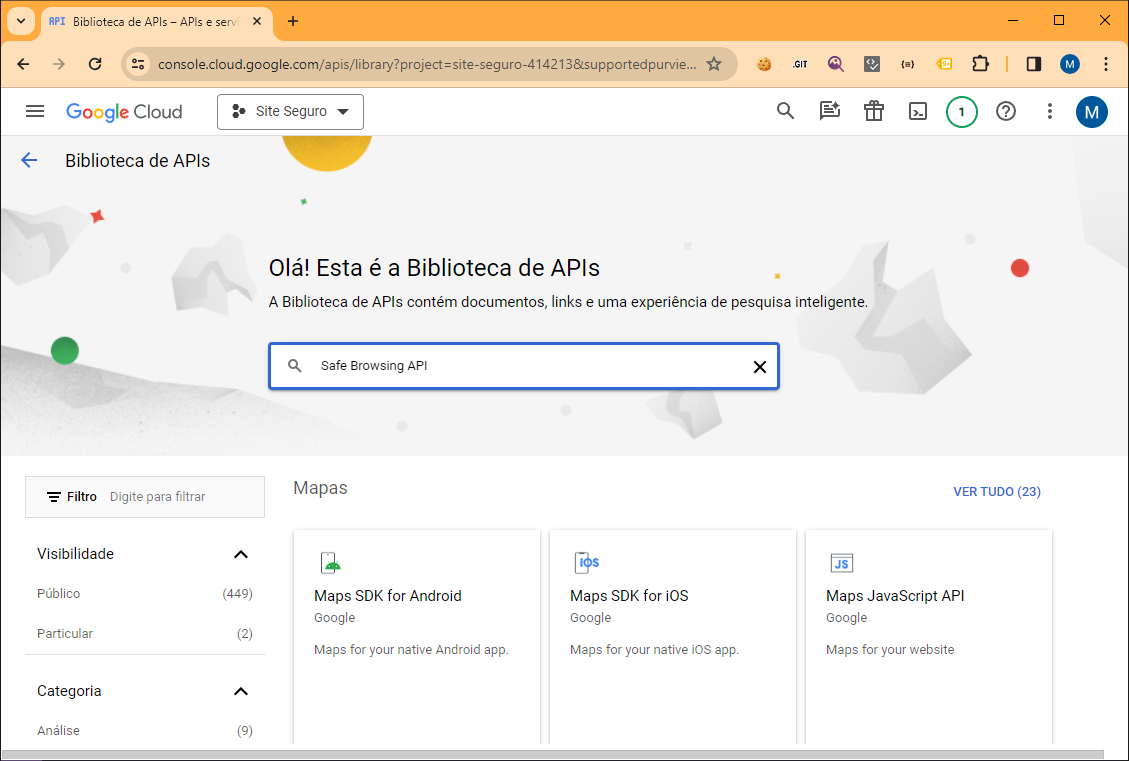
Task: Click the Filtro filter input field
Action: [x=145, y=497]
